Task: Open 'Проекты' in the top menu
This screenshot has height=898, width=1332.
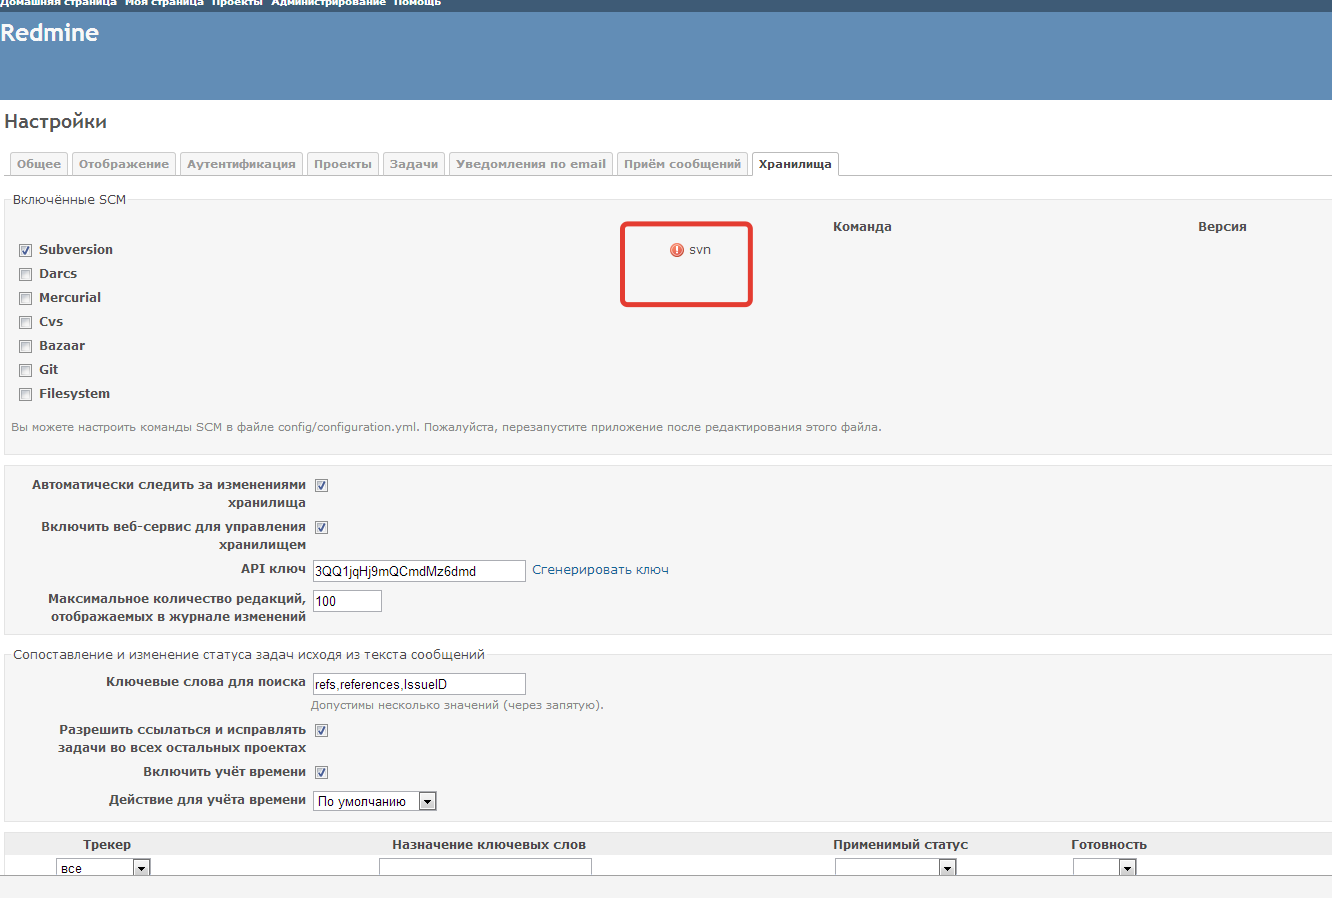Action: click(237, 4)
